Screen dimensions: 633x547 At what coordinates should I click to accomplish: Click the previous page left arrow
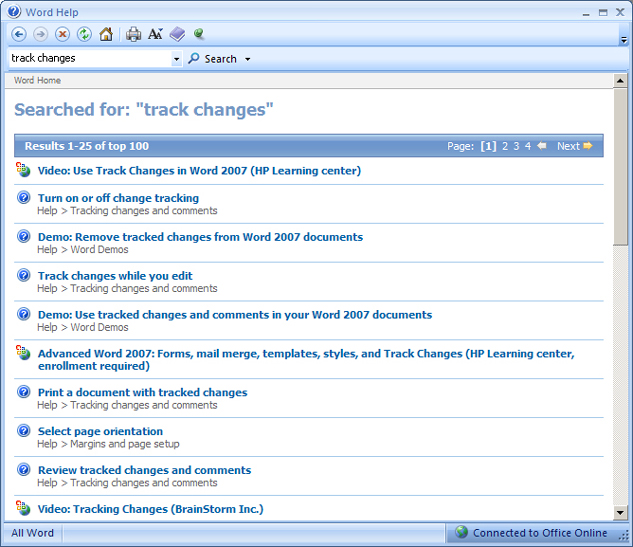click(542, 146)
